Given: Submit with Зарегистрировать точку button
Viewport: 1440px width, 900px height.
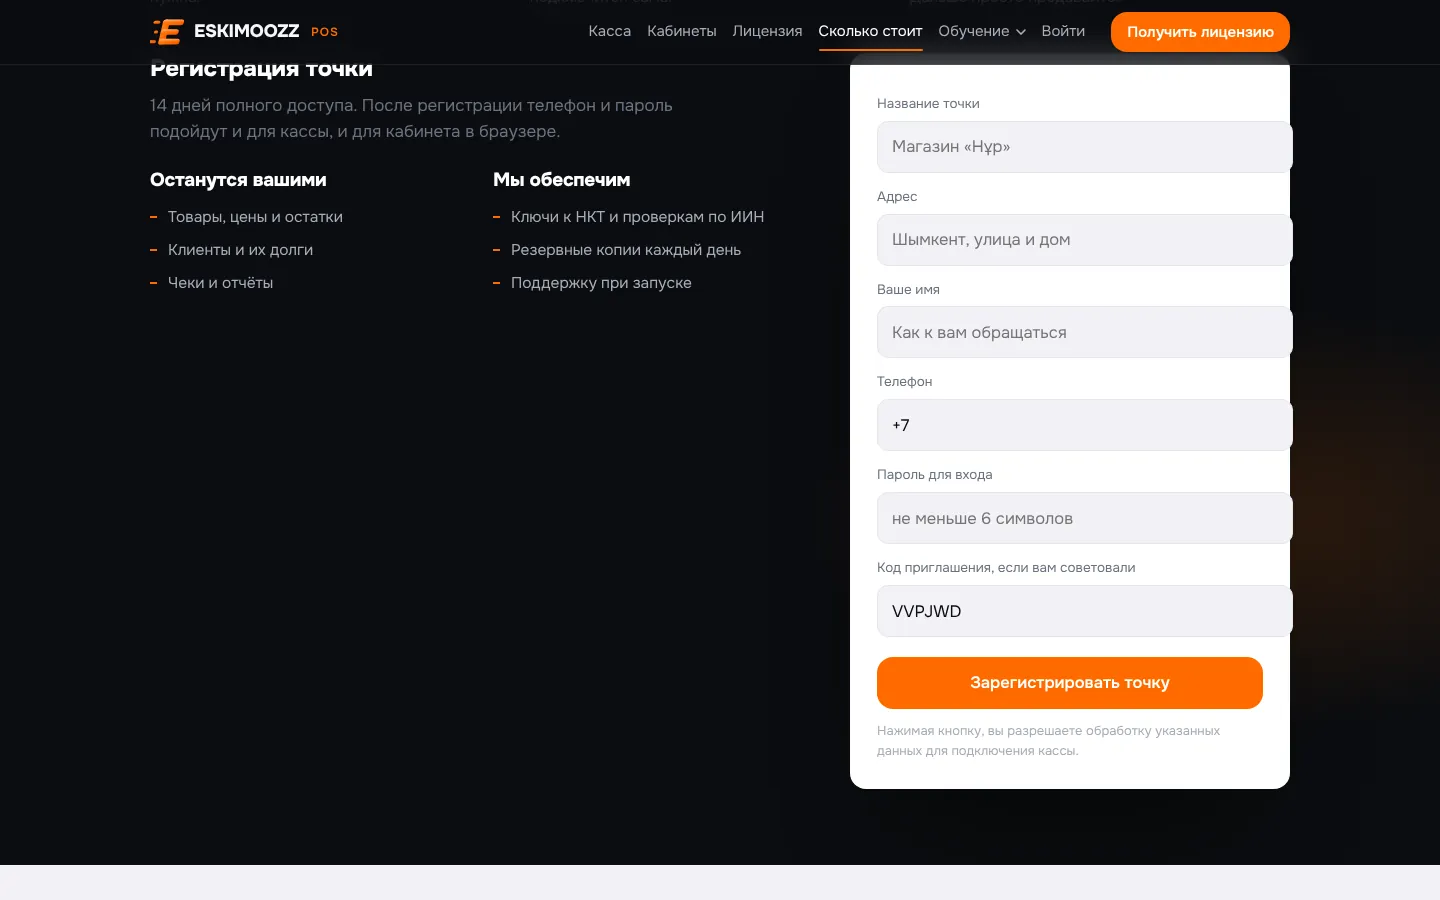Looking at the screenshot, I should point(1070,683).
